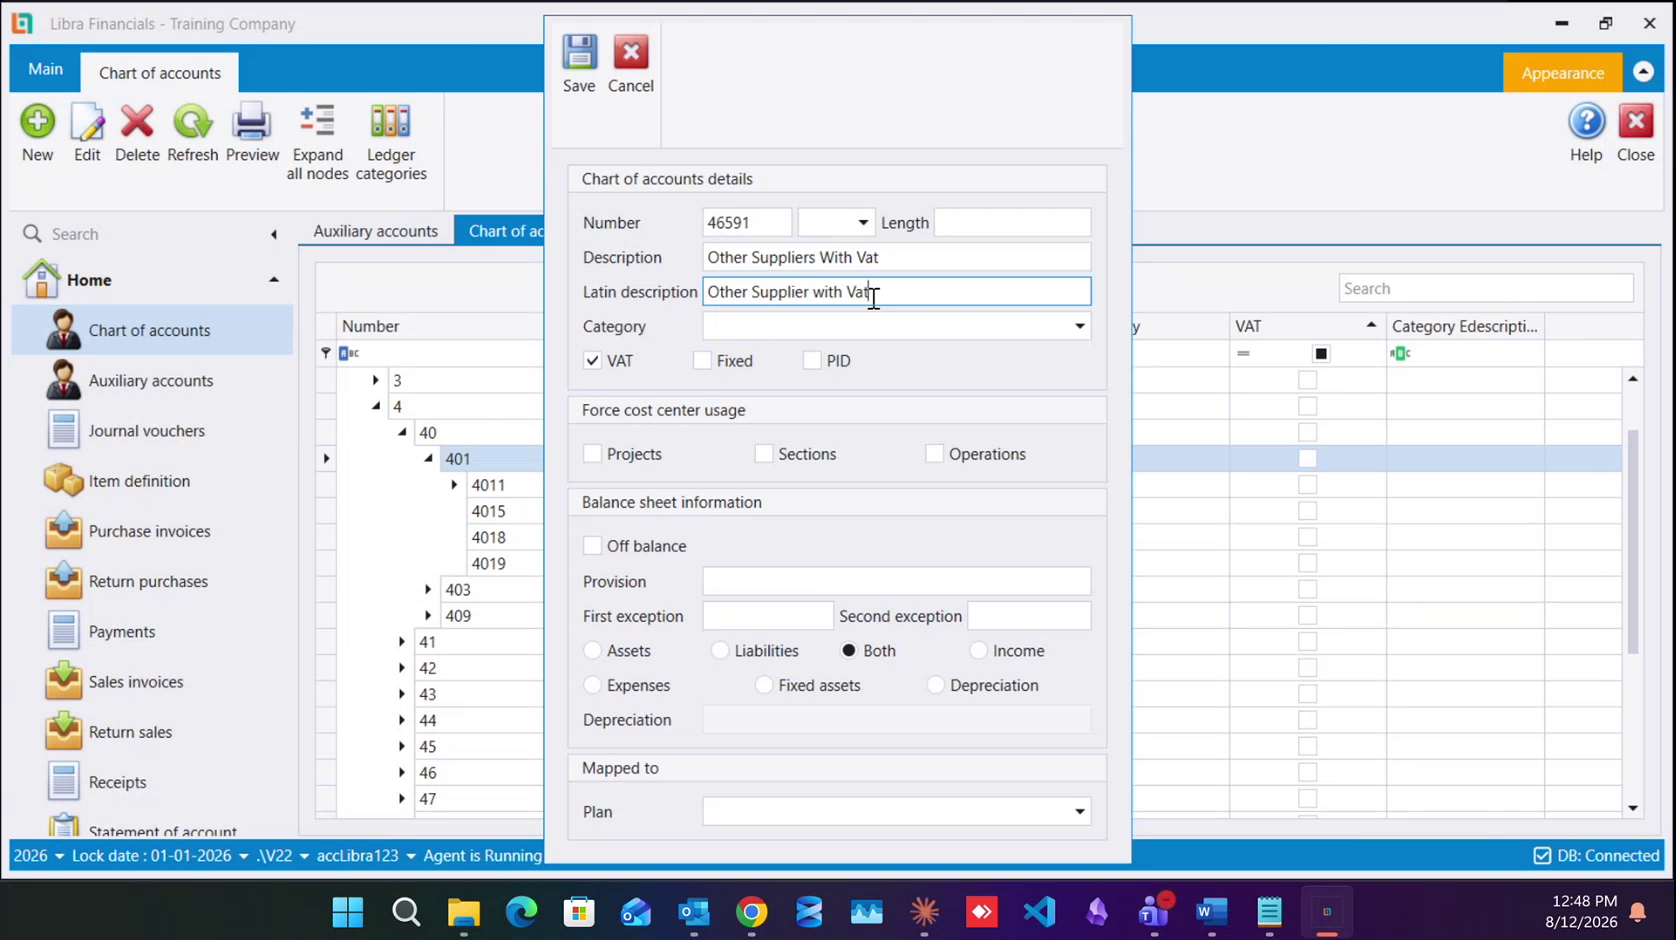
Task: Open Windows Start menu
Action: (348, 912)
